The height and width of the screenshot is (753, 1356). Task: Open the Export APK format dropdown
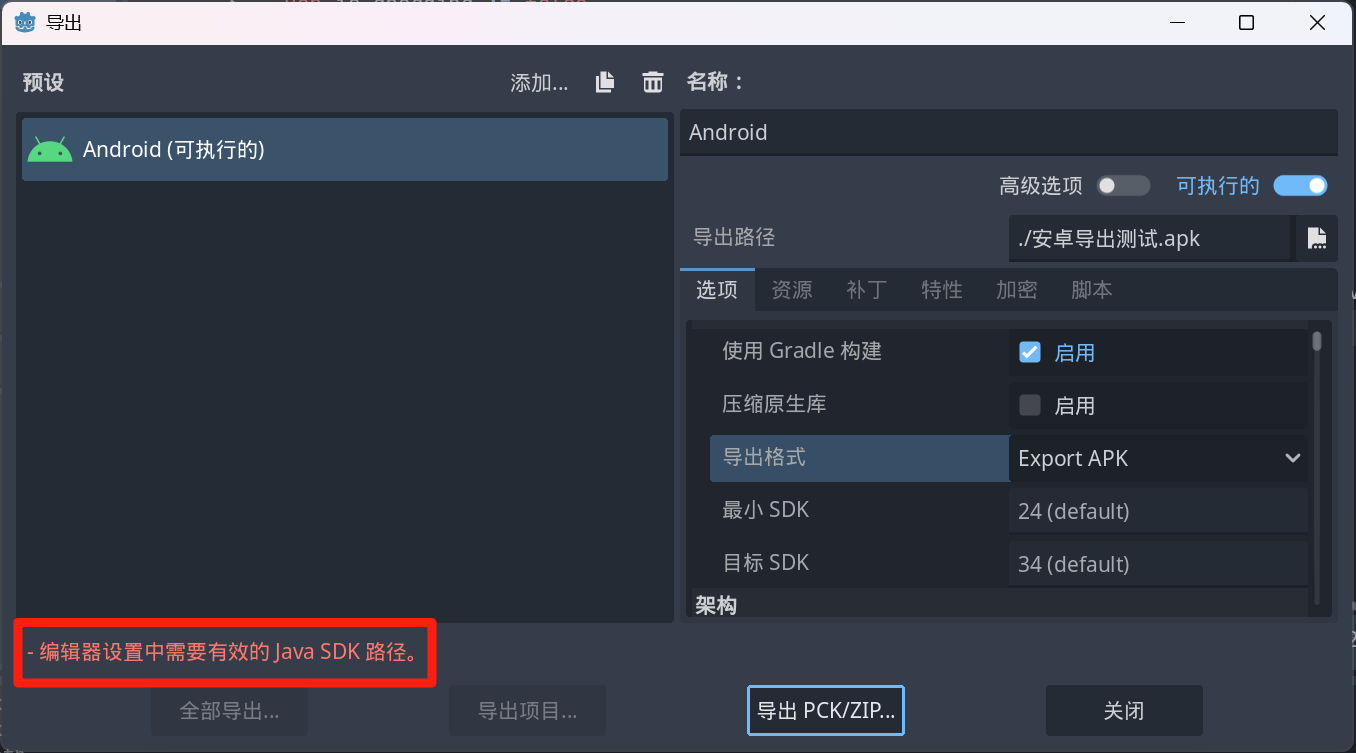point(1159,458)
